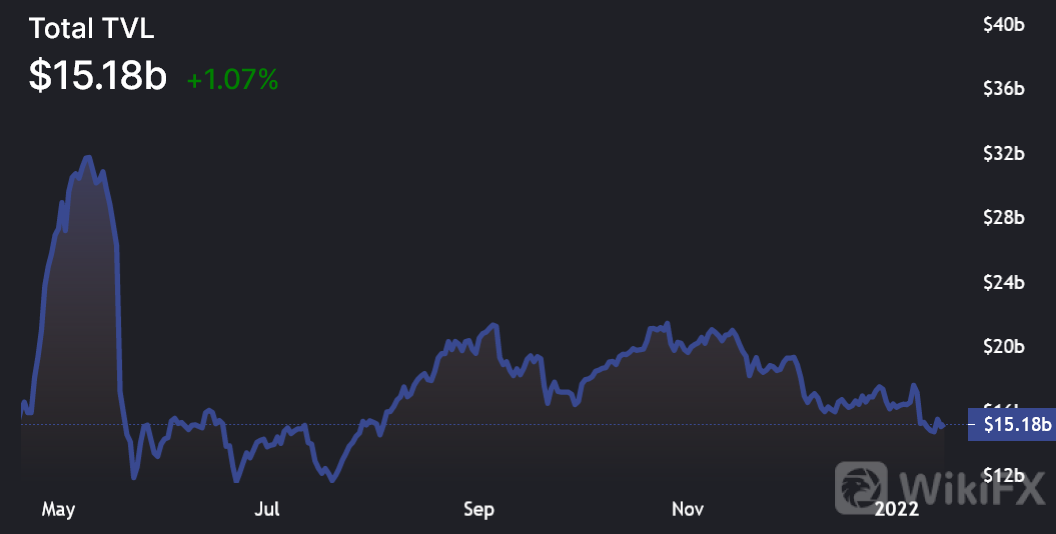Click the blue $15.18b price tag
Viewport: 1056px width, 534px height.
pyautogui.click(x=1012, y=425)
